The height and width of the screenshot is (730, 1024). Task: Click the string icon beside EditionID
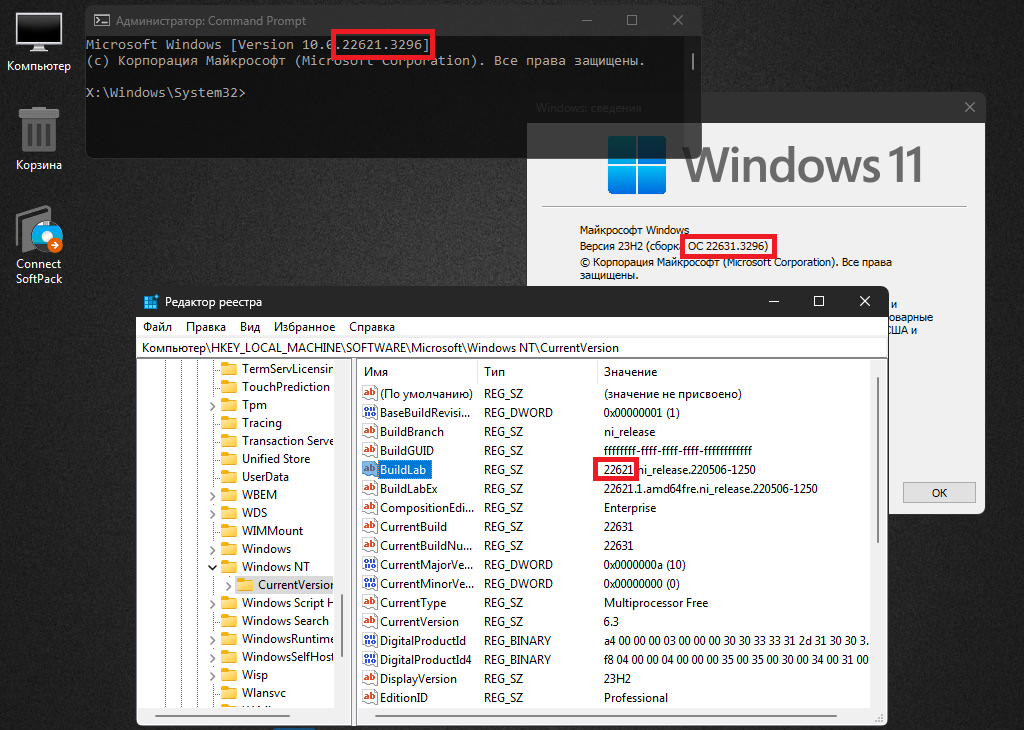point(370,697)
